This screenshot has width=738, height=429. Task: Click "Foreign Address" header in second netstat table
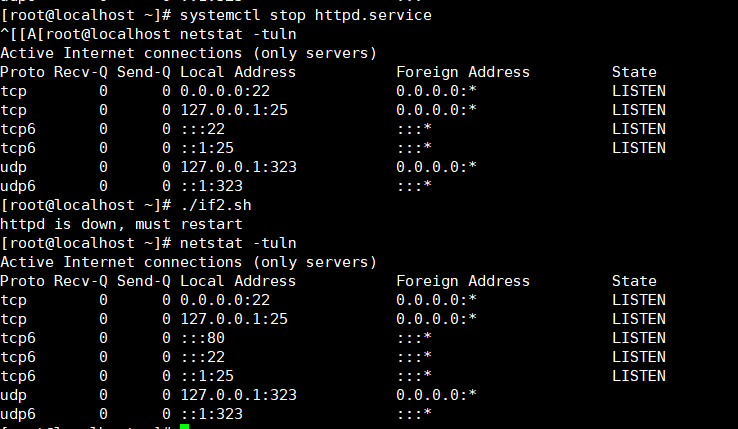463,281
